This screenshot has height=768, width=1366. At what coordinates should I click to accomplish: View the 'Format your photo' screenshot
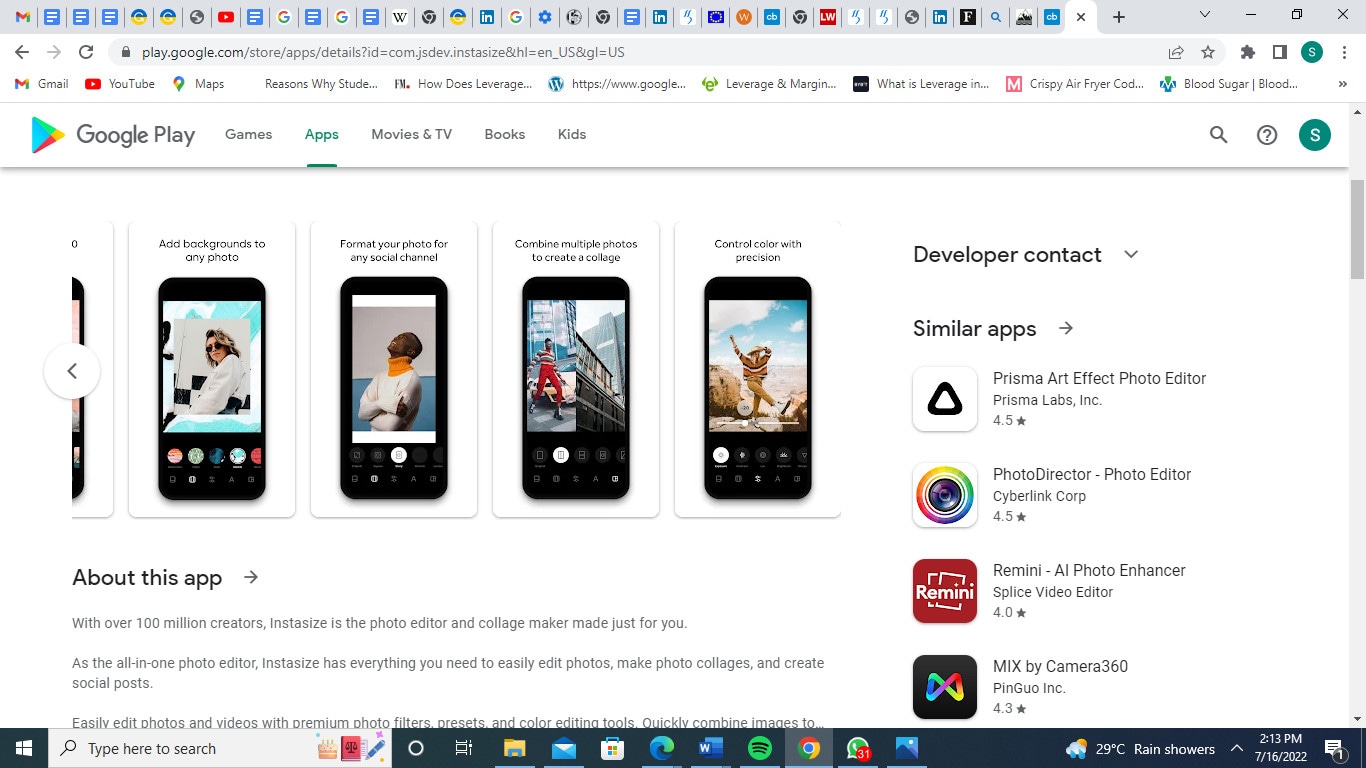coord(394,369)
